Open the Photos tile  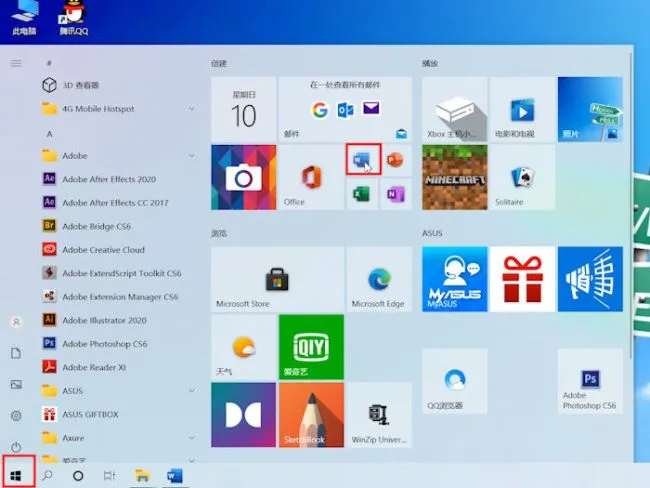[x=590, y=109]
